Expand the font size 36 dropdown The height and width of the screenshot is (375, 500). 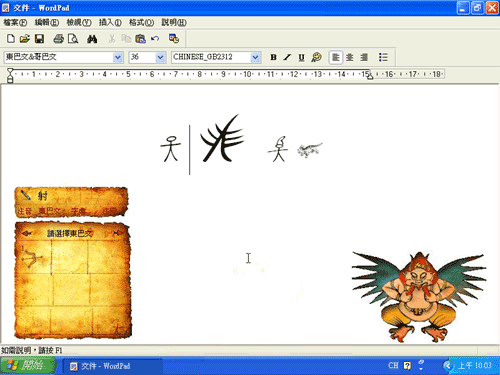[160, 57]
